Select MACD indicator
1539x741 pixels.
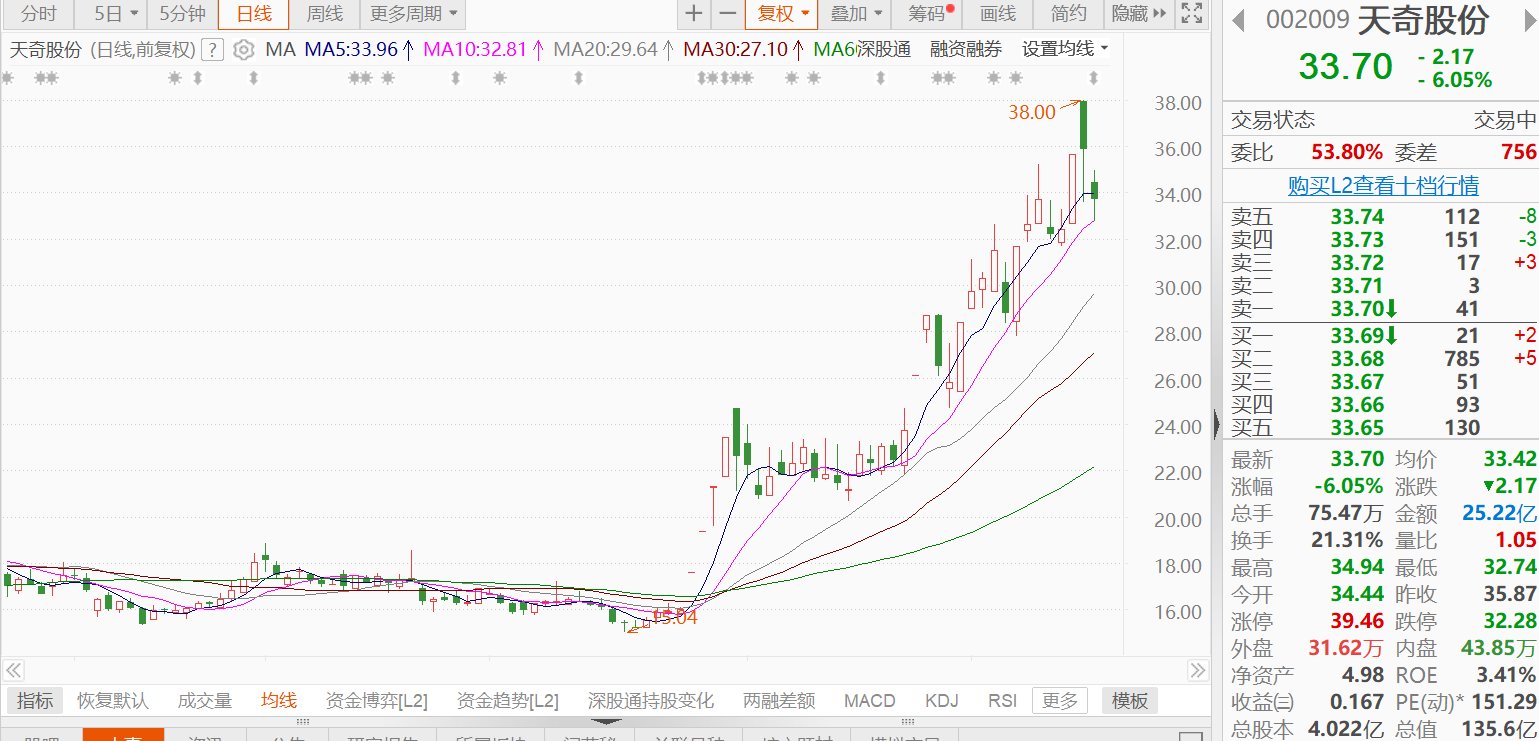point(870,700)
